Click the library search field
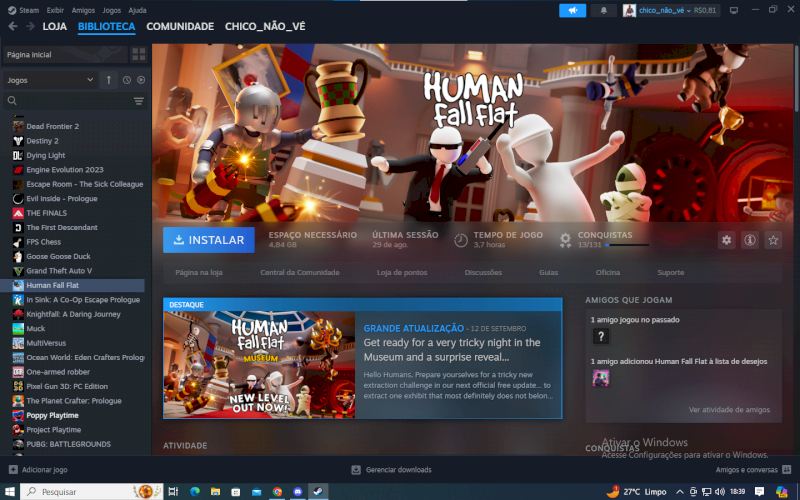This screenshot has height=500, width=800. point(75,101)
